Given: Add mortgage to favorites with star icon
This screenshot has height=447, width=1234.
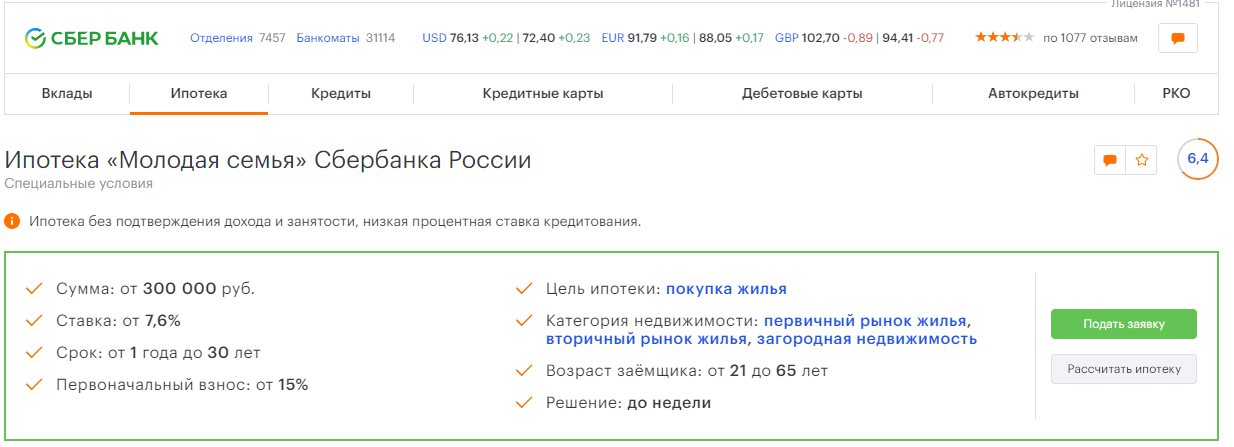Looking at the screenshot, I should (x=1141, y=159).
